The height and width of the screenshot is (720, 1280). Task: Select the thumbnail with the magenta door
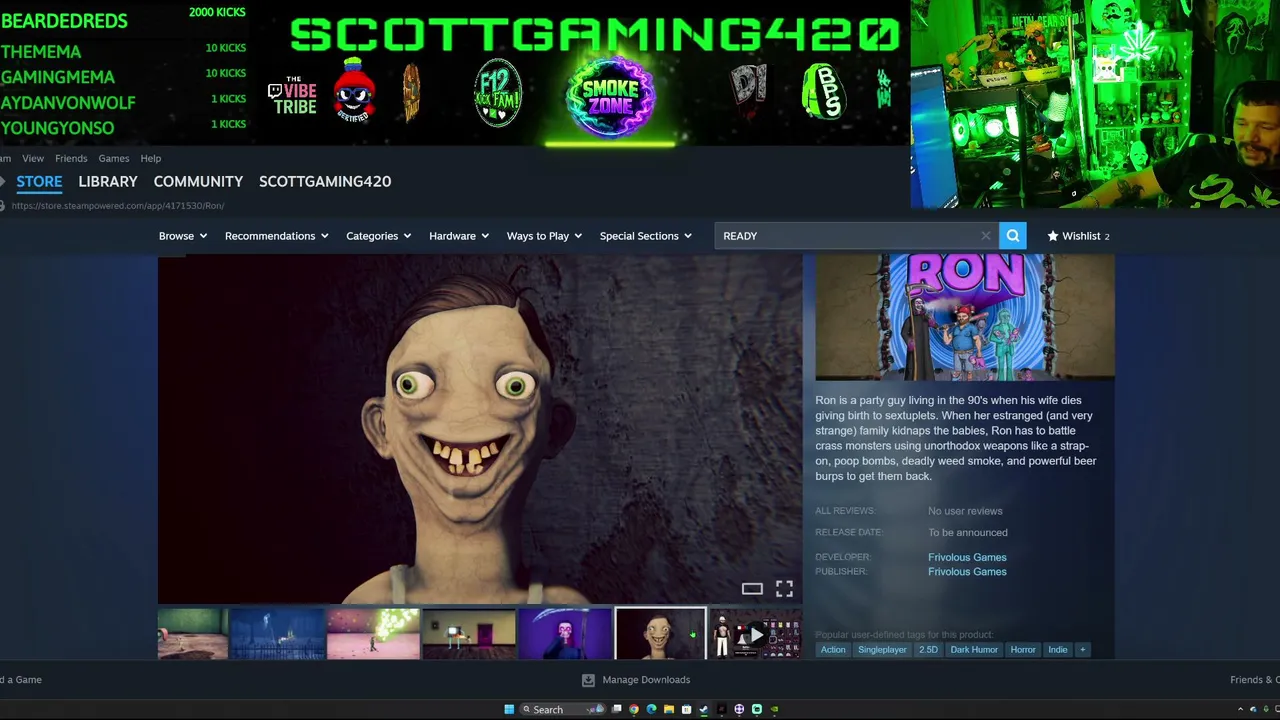[469, 634]
